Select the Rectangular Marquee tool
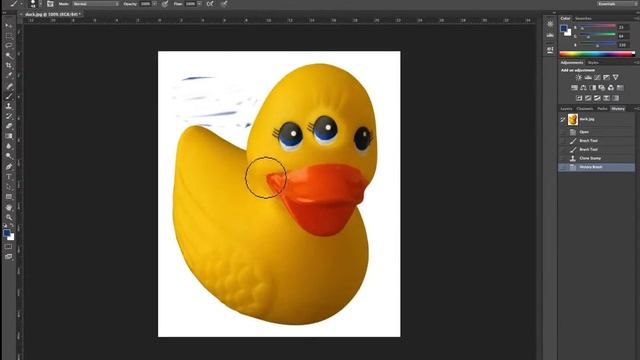Viewport: 640px width, 360px height. 9,36
